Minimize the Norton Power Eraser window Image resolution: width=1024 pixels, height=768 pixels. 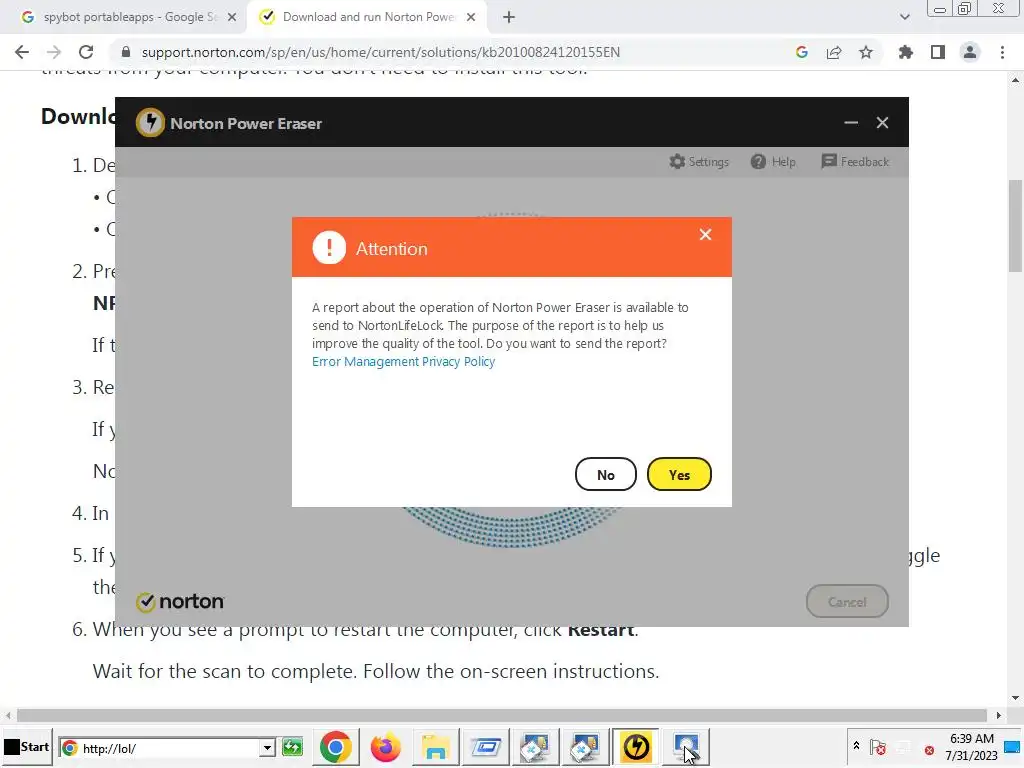(x=850, y=123)
